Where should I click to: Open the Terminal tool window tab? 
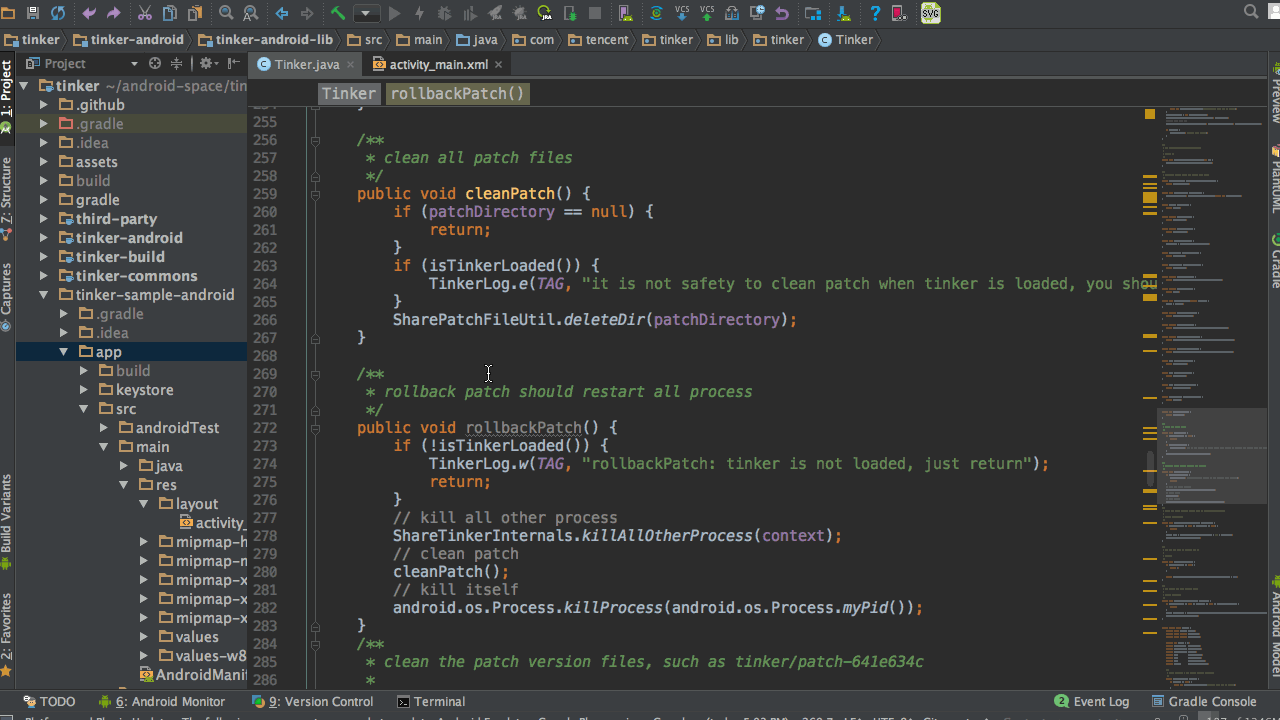click(430, 701)
